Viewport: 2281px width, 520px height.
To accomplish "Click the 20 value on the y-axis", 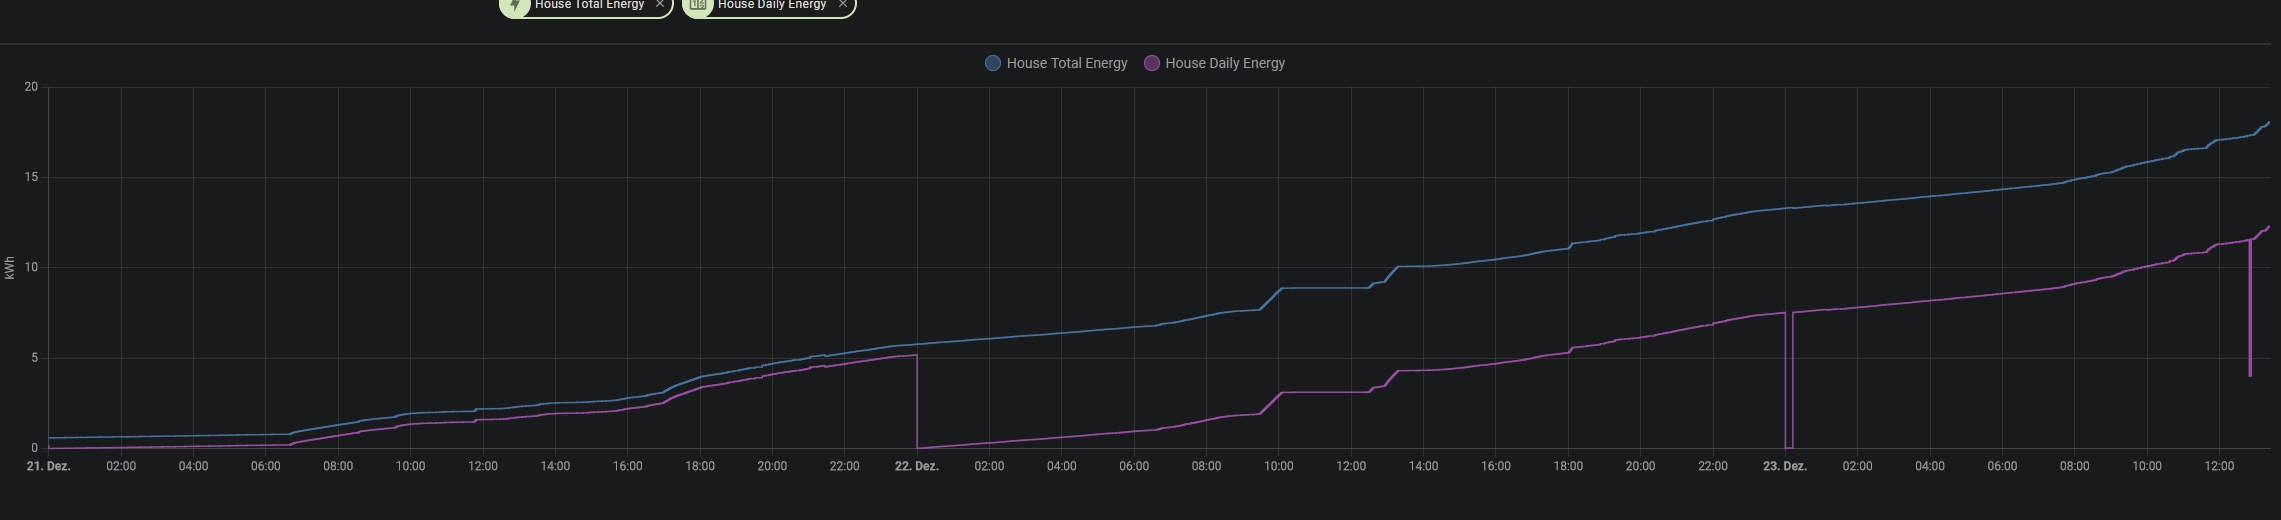I will coord(31,87).
